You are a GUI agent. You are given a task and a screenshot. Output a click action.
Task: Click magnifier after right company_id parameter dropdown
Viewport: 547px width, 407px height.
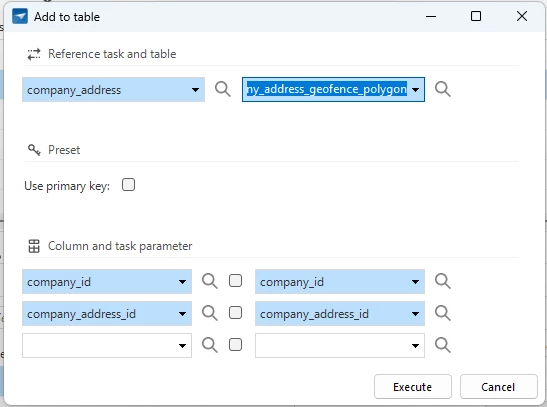point(443,281)
